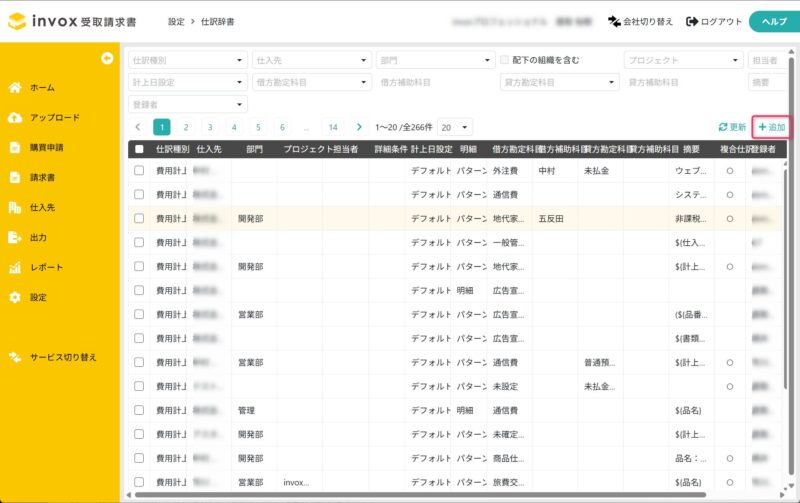Open the 計上日設定 filter dropdown
Screen dimensions: 800x503
[x=188, y=82]
